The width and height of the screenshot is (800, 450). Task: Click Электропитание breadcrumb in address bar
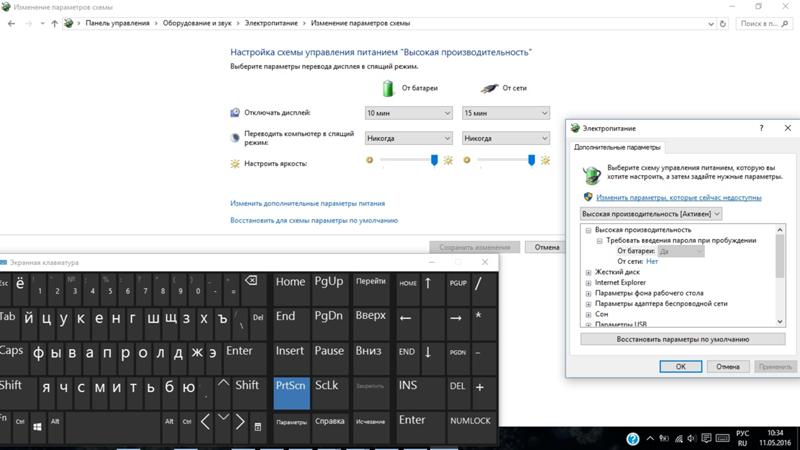(x=271, y=23)
